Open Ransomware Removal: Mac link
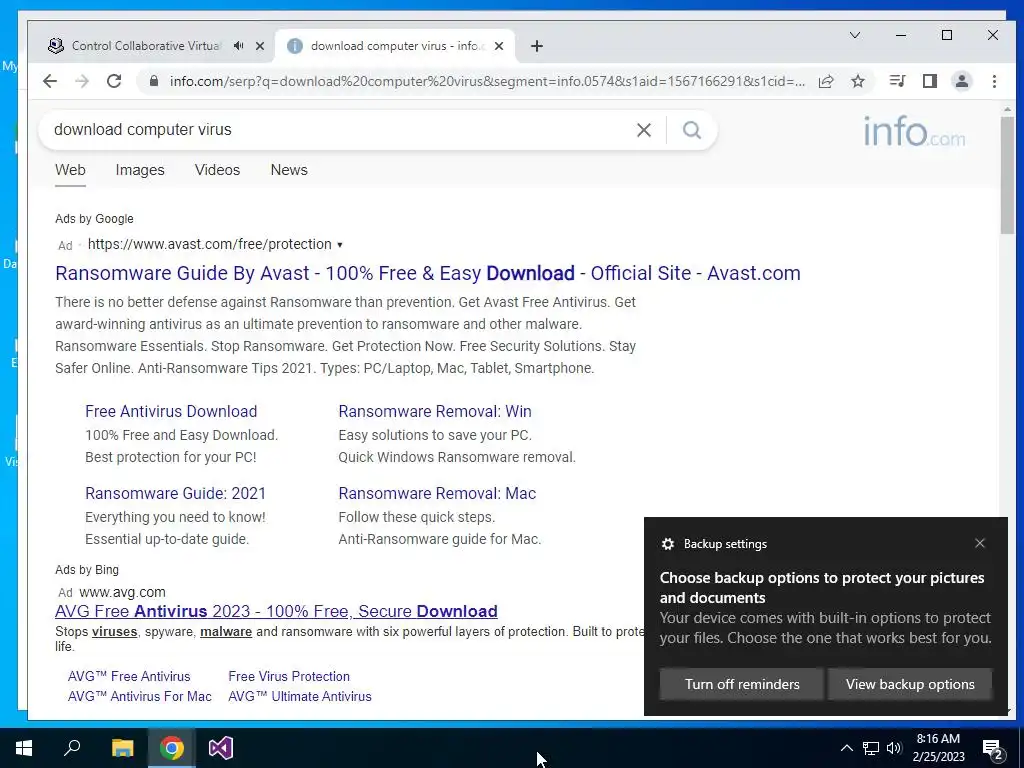Image resolution: width=1024 pixels, height=768 pixels. click(x=437, y=494)
